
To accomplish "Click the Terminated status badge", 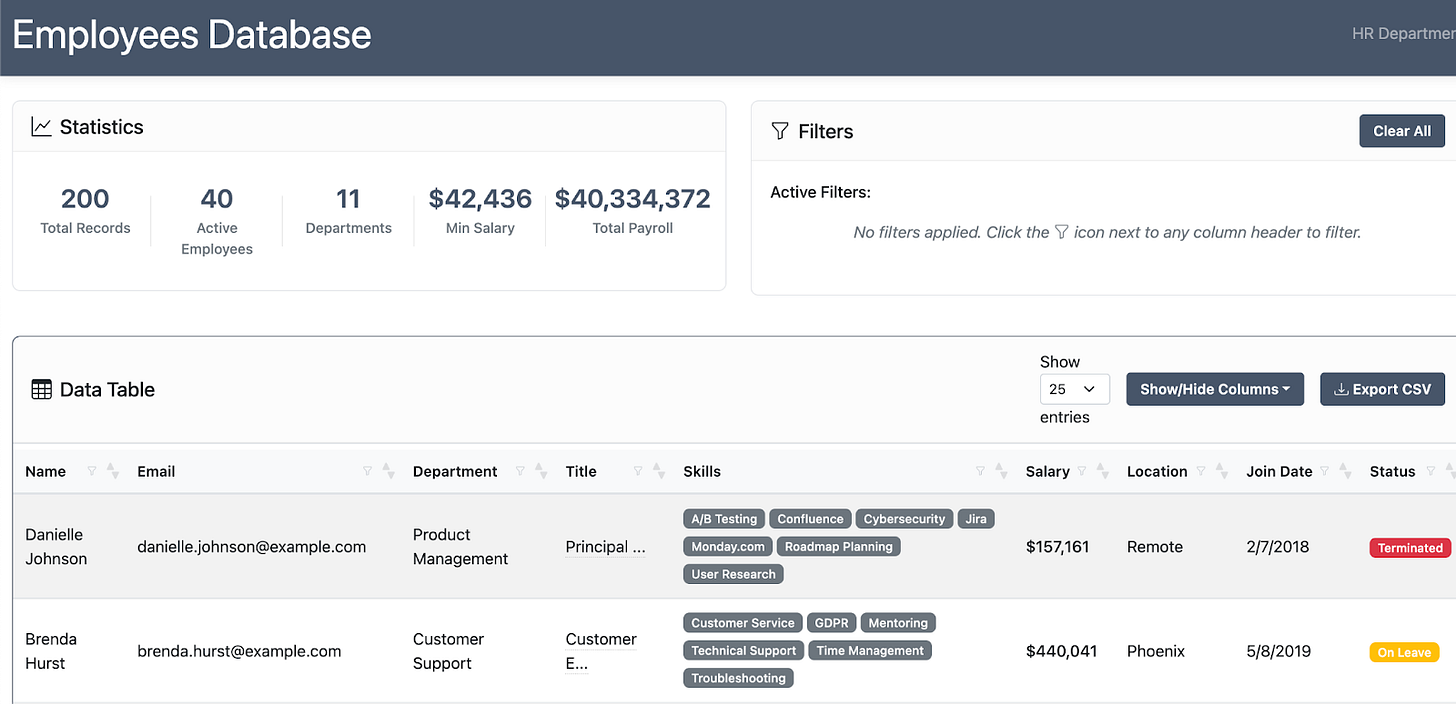I will click(x=1410, y=548).
